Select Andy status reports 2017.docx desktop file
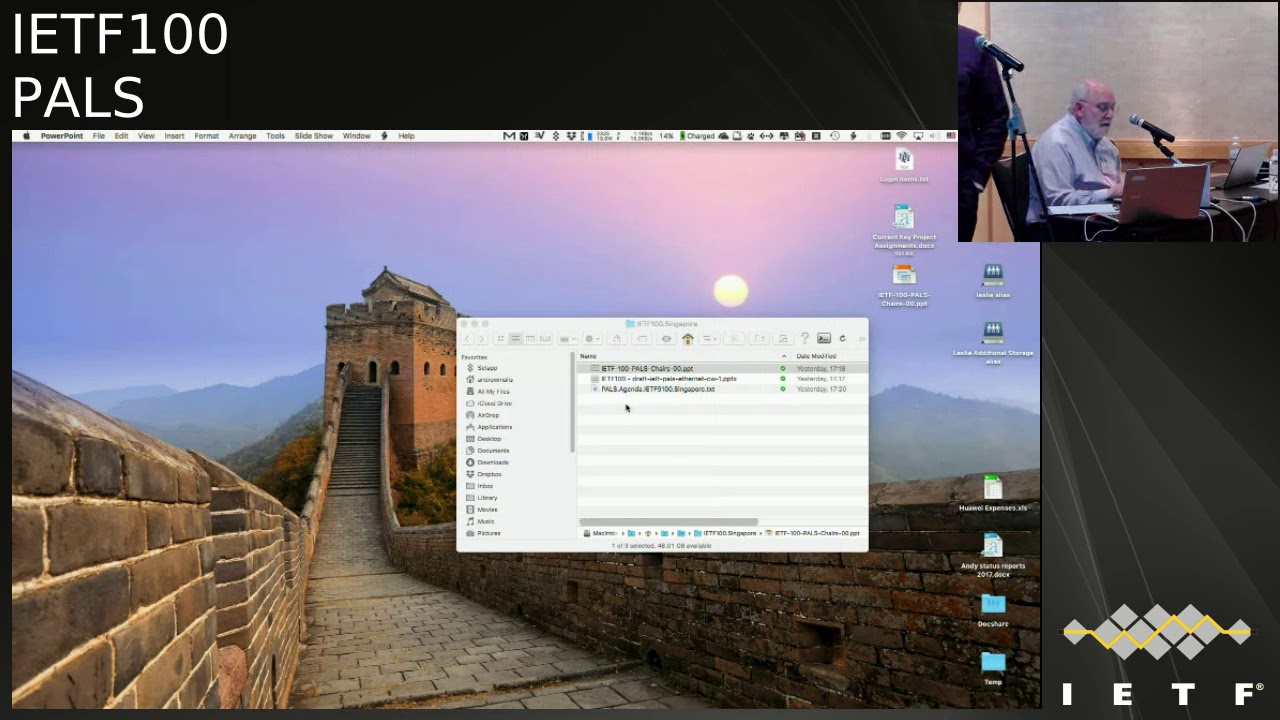 point(993,555)
